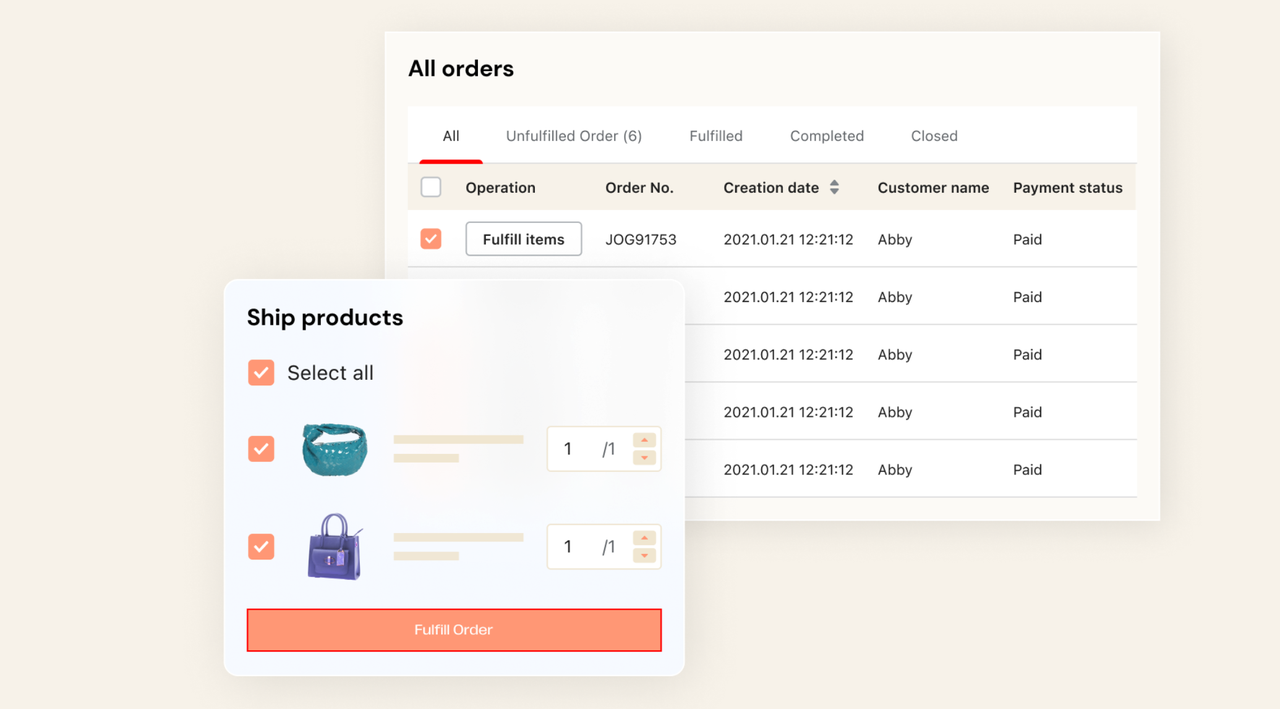Check the header select-all orders checkbox
Screen dimensions: 1280x709
[x=431, y=187]
